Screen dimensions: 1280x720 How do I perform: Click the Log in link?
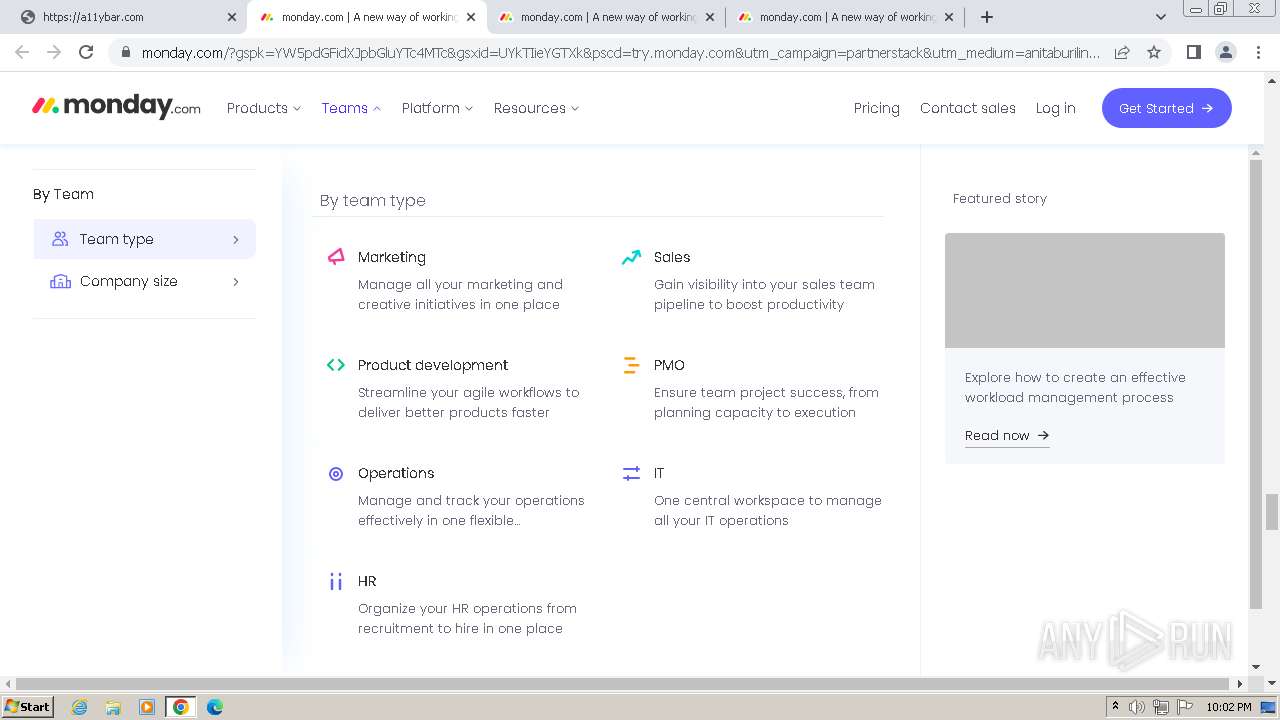point(1055,108)
